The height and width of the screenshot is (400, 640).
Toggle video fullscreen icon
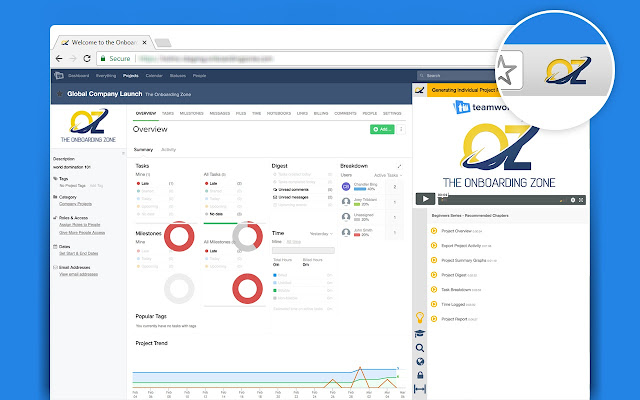(x=581, y=200)
